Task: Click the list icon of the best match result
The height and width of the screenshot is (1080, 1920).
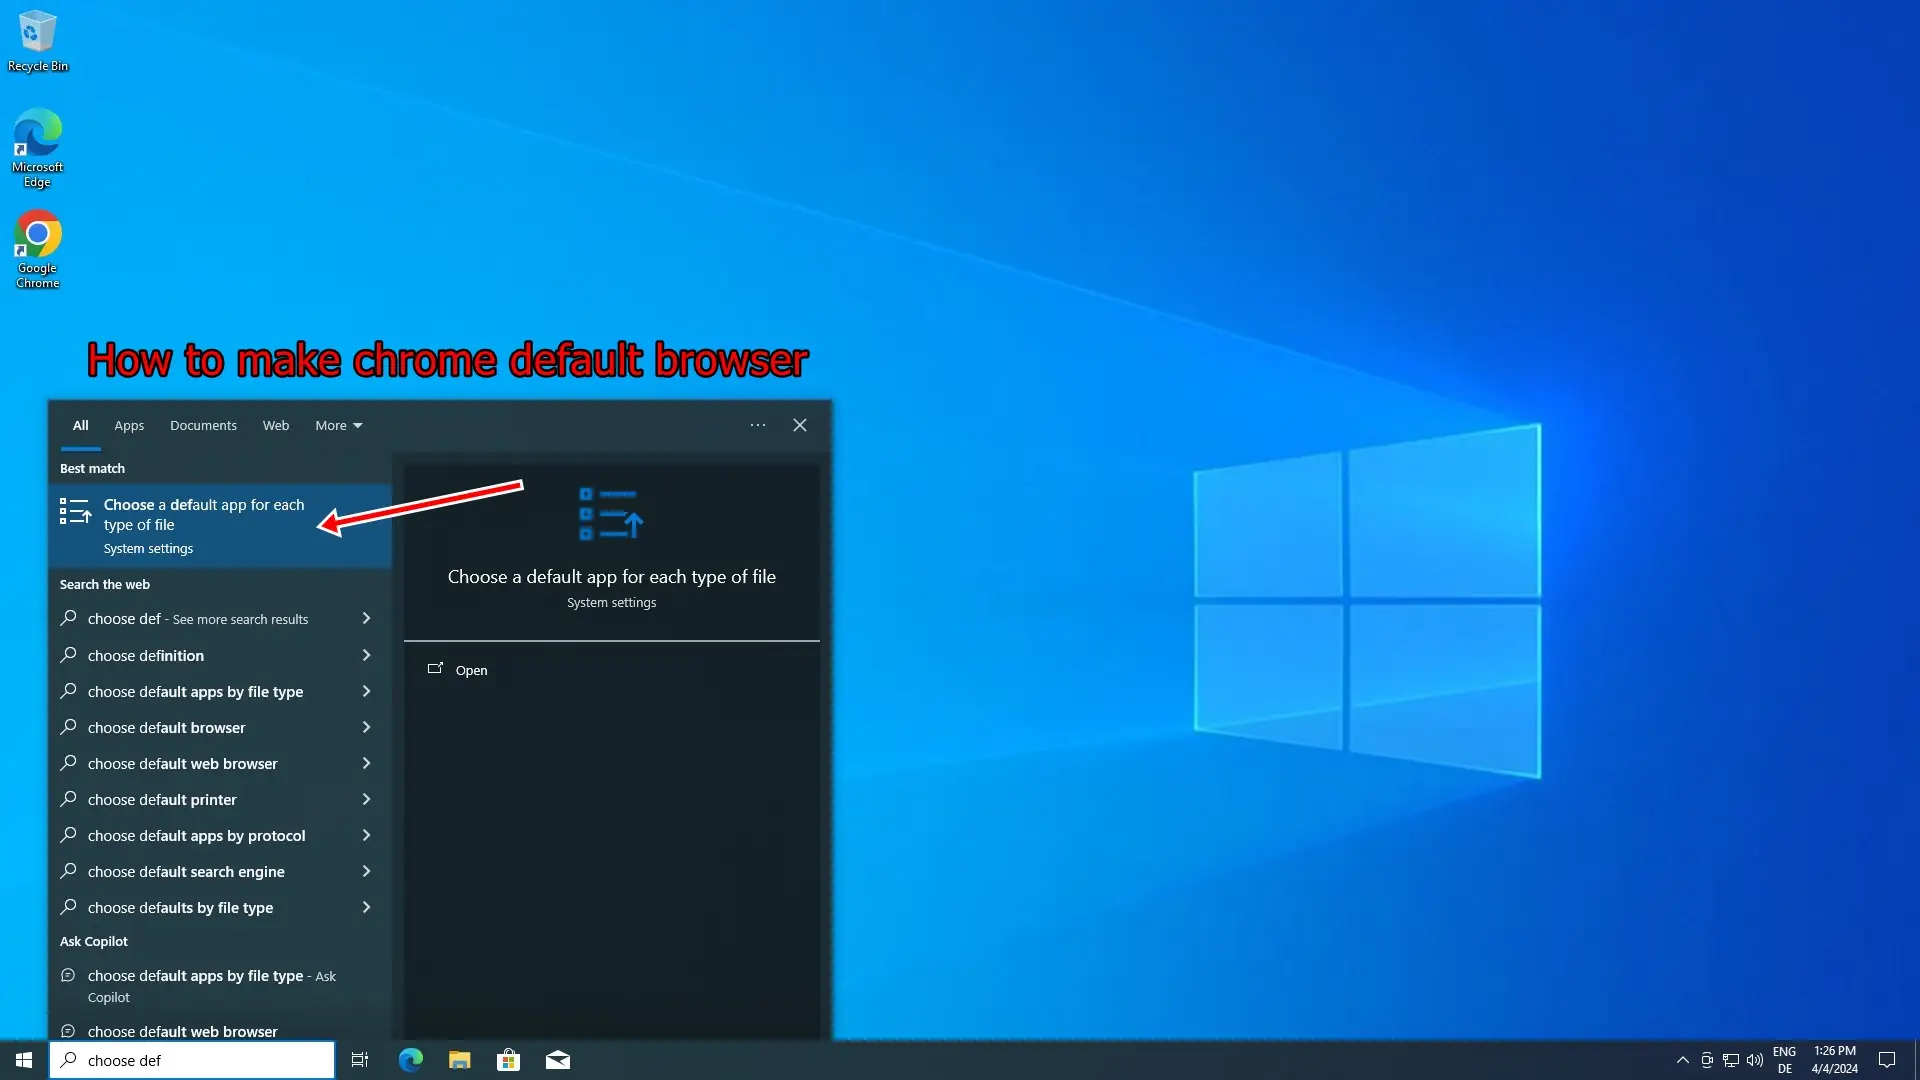Action: click(75, 511)
